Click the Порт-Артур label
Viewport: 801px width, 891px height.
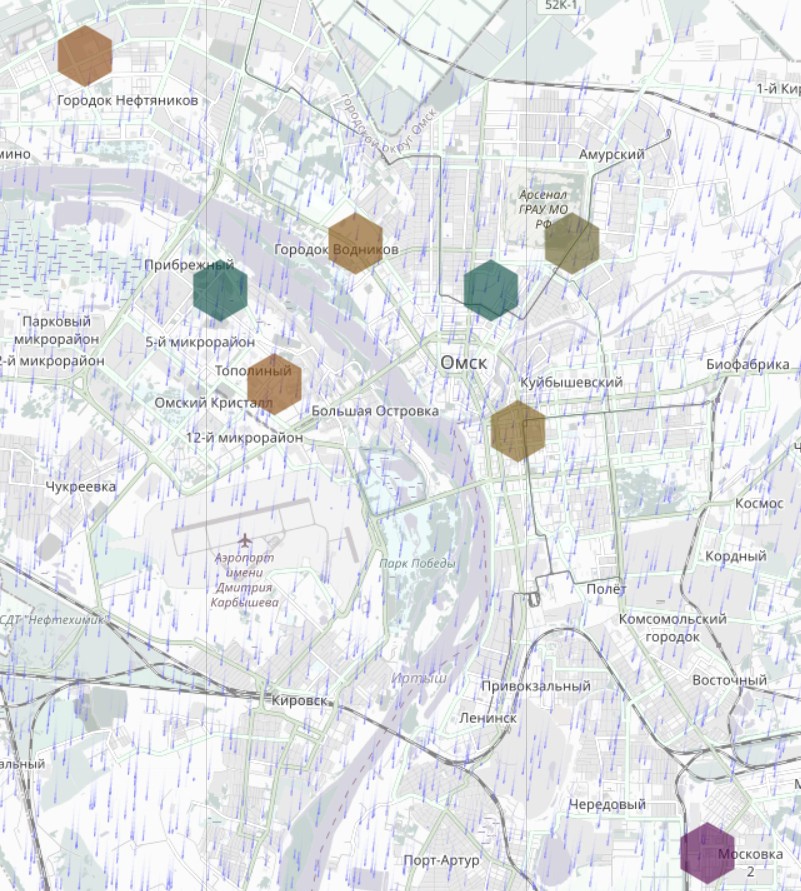441,860
